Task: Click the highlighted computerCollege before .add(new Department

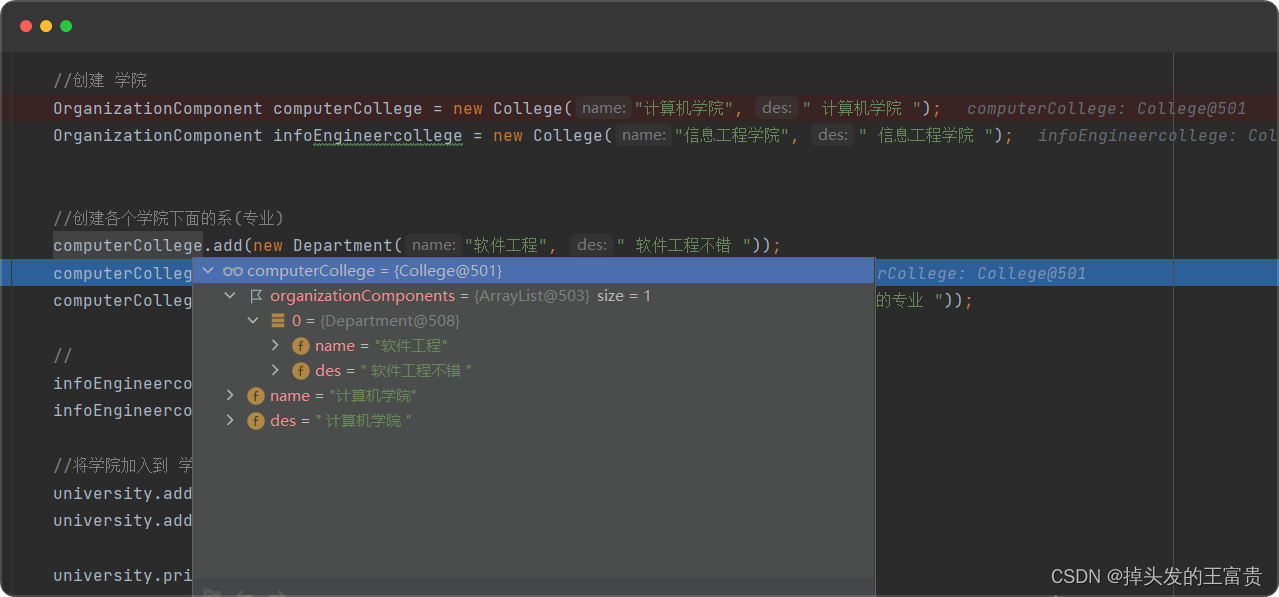Action: [x=128, y=245]
